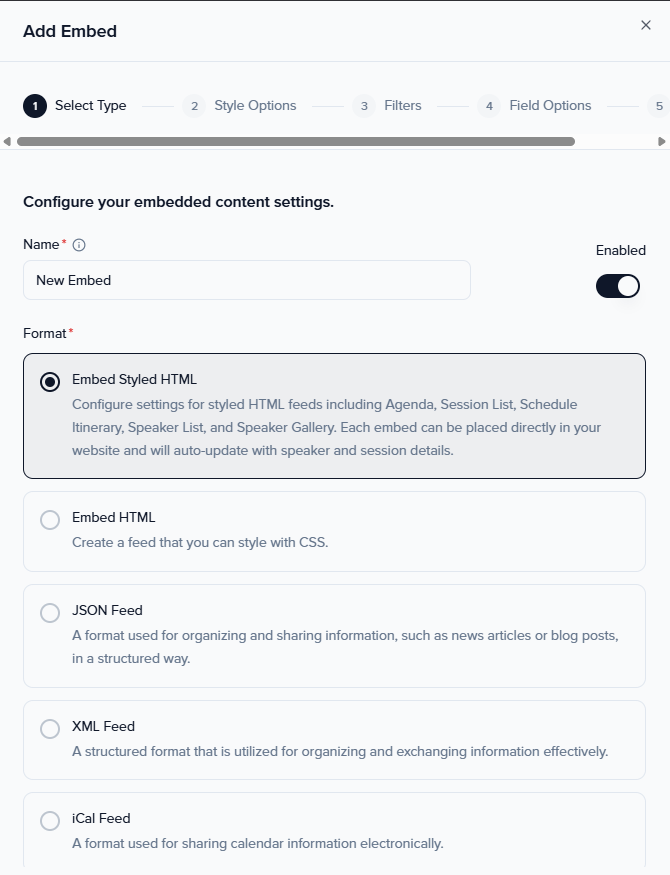Open the Filters step
The image size is (670, 875).
click(x=403, y=106)
